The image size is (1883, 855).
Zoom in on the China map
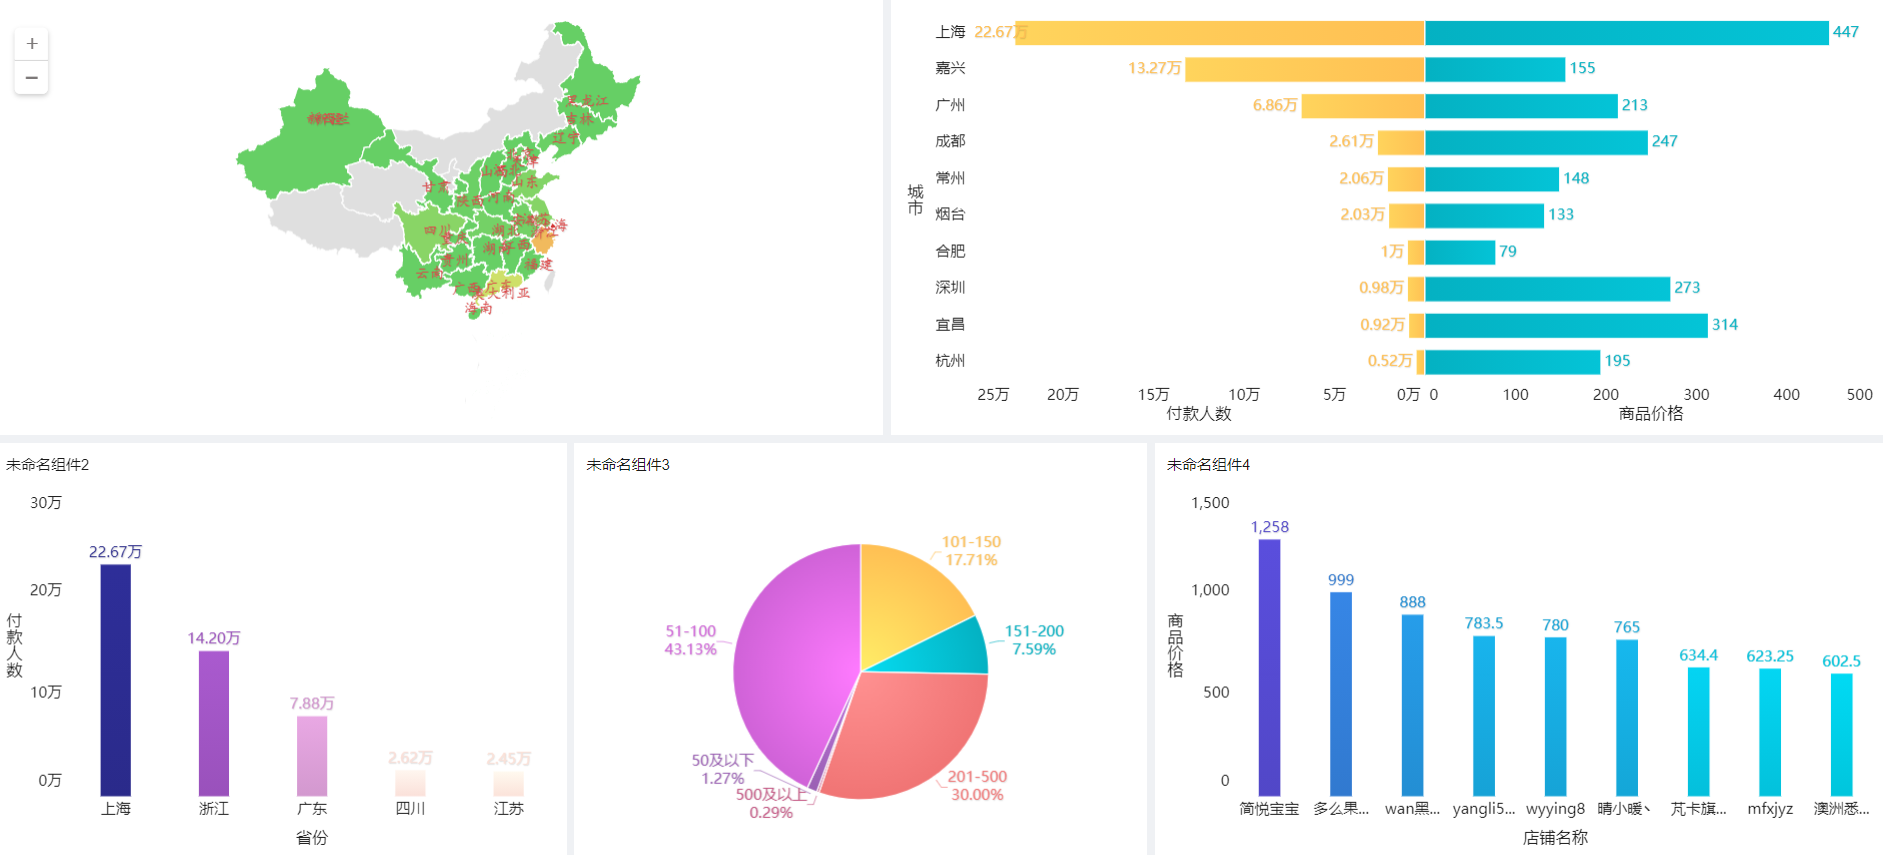tap(32, 44)
